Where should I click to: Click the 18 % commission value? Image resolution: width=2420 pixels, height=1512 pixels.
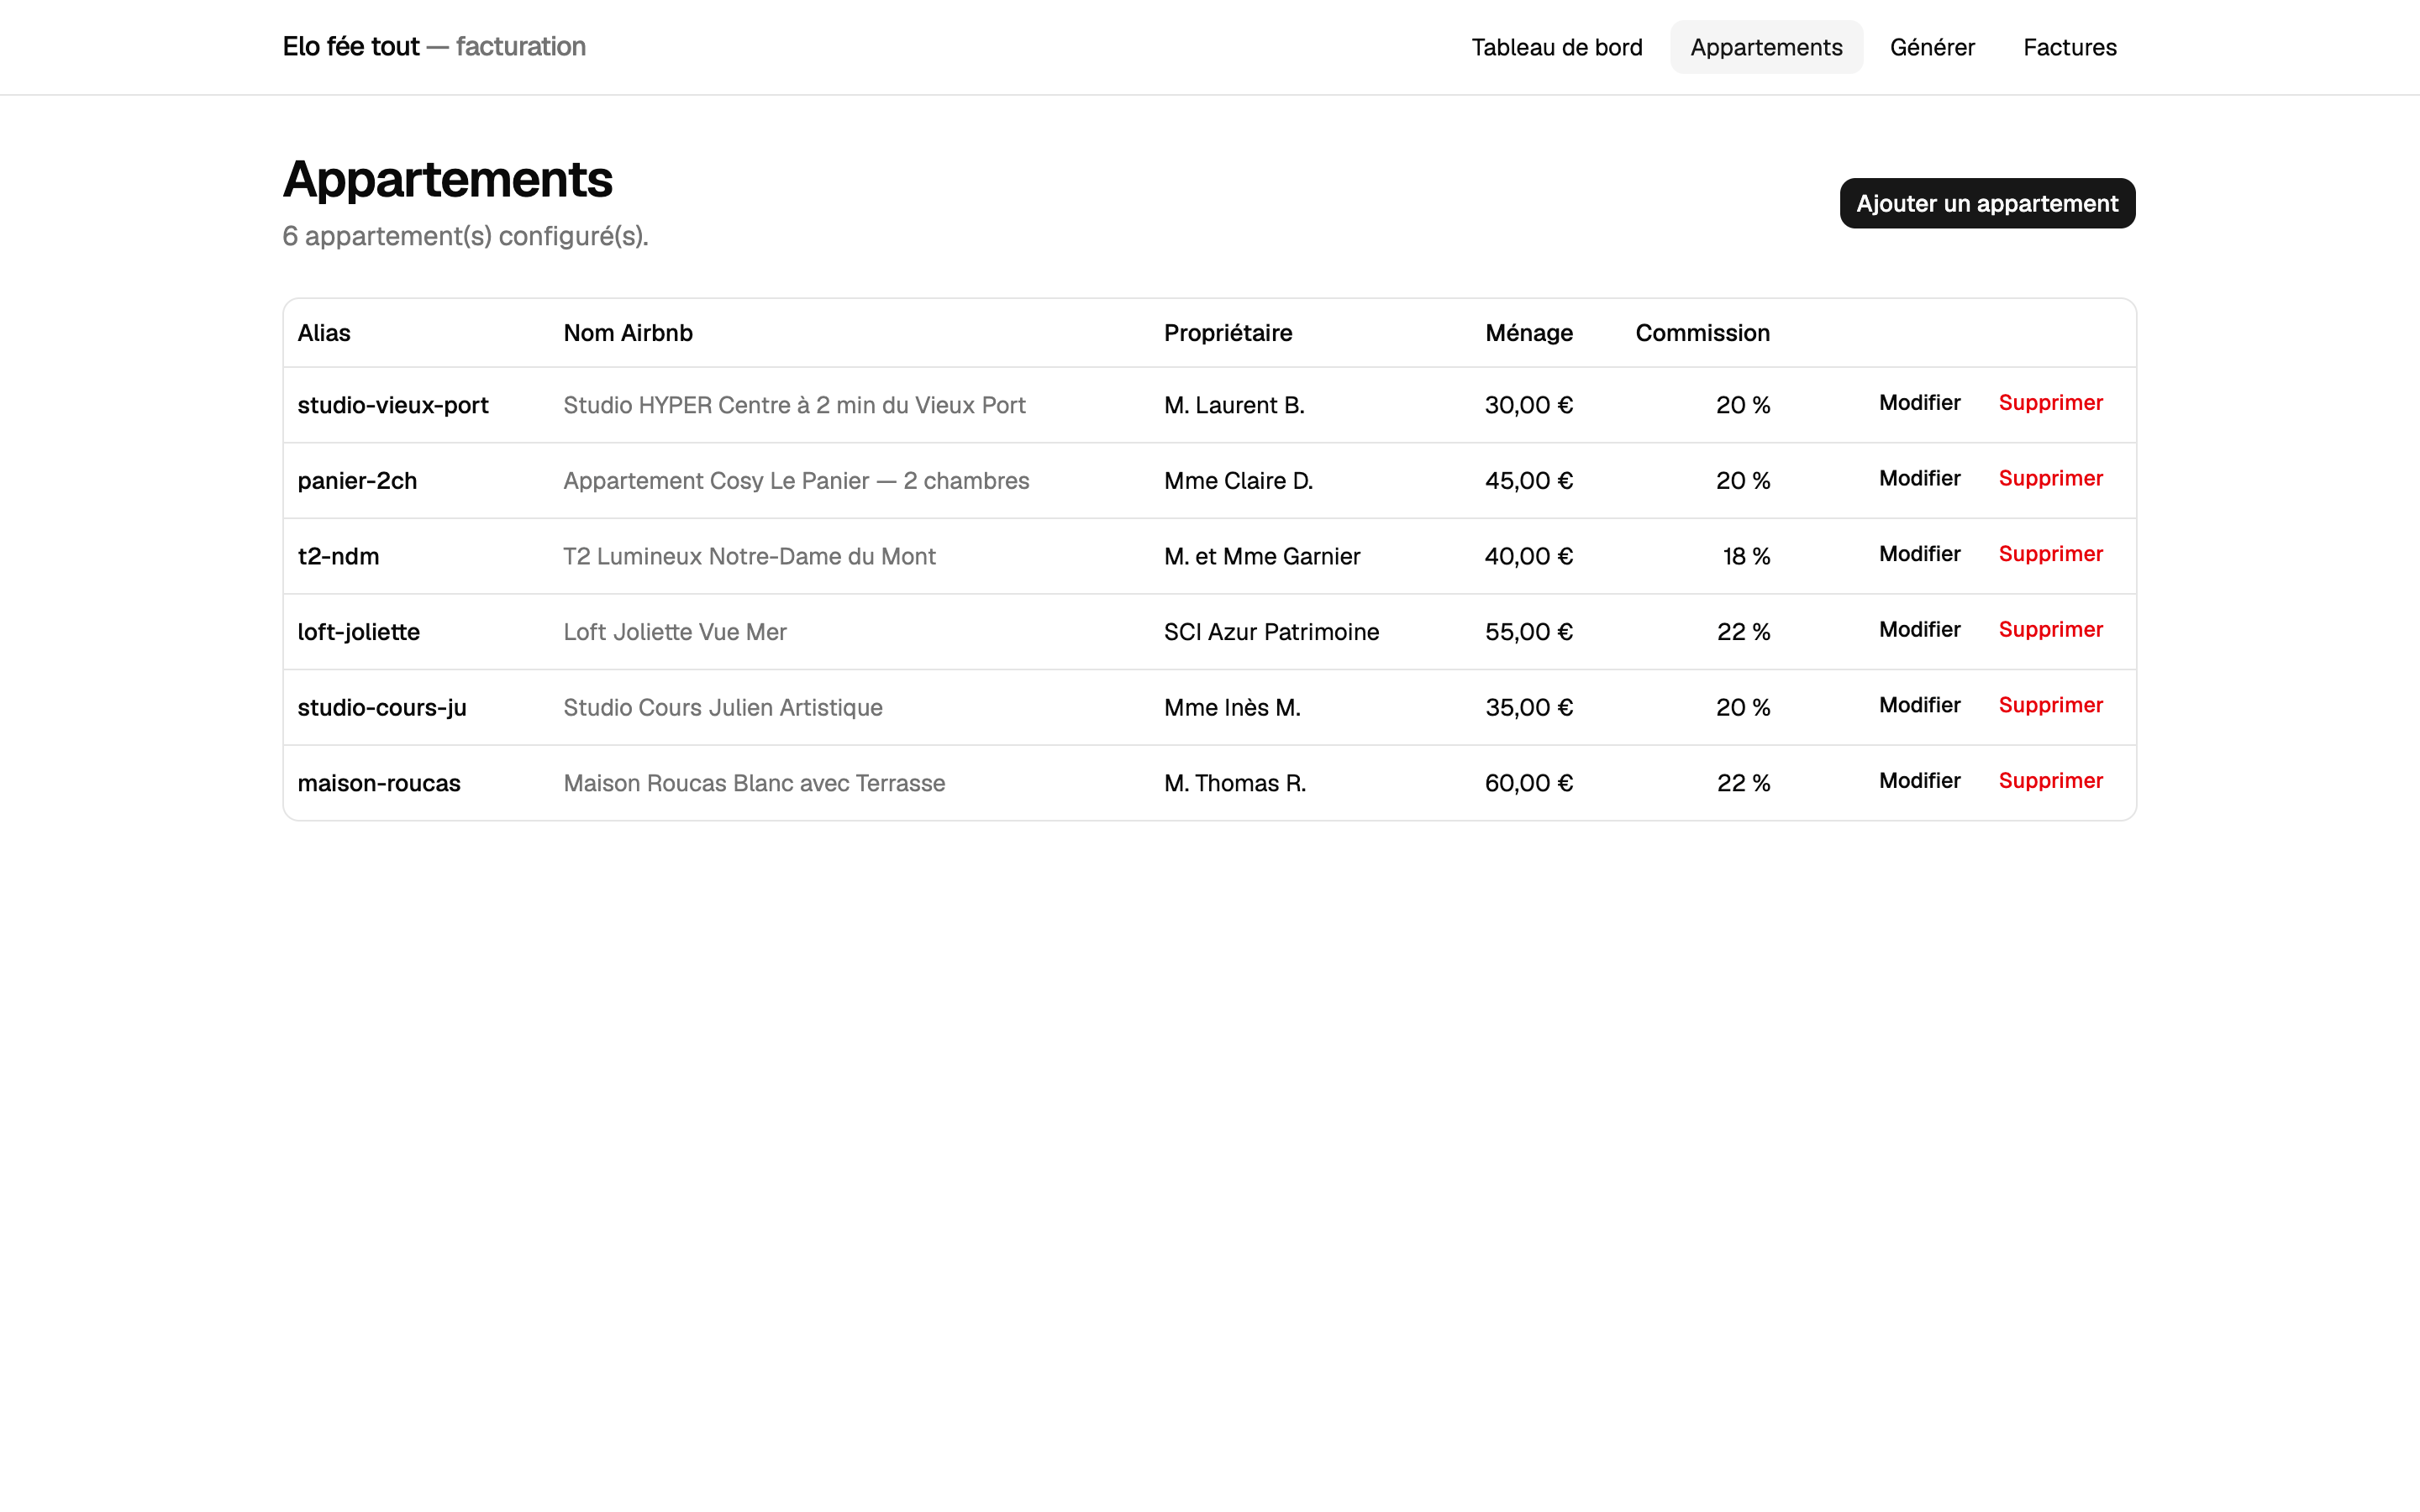coord(1746,557)
